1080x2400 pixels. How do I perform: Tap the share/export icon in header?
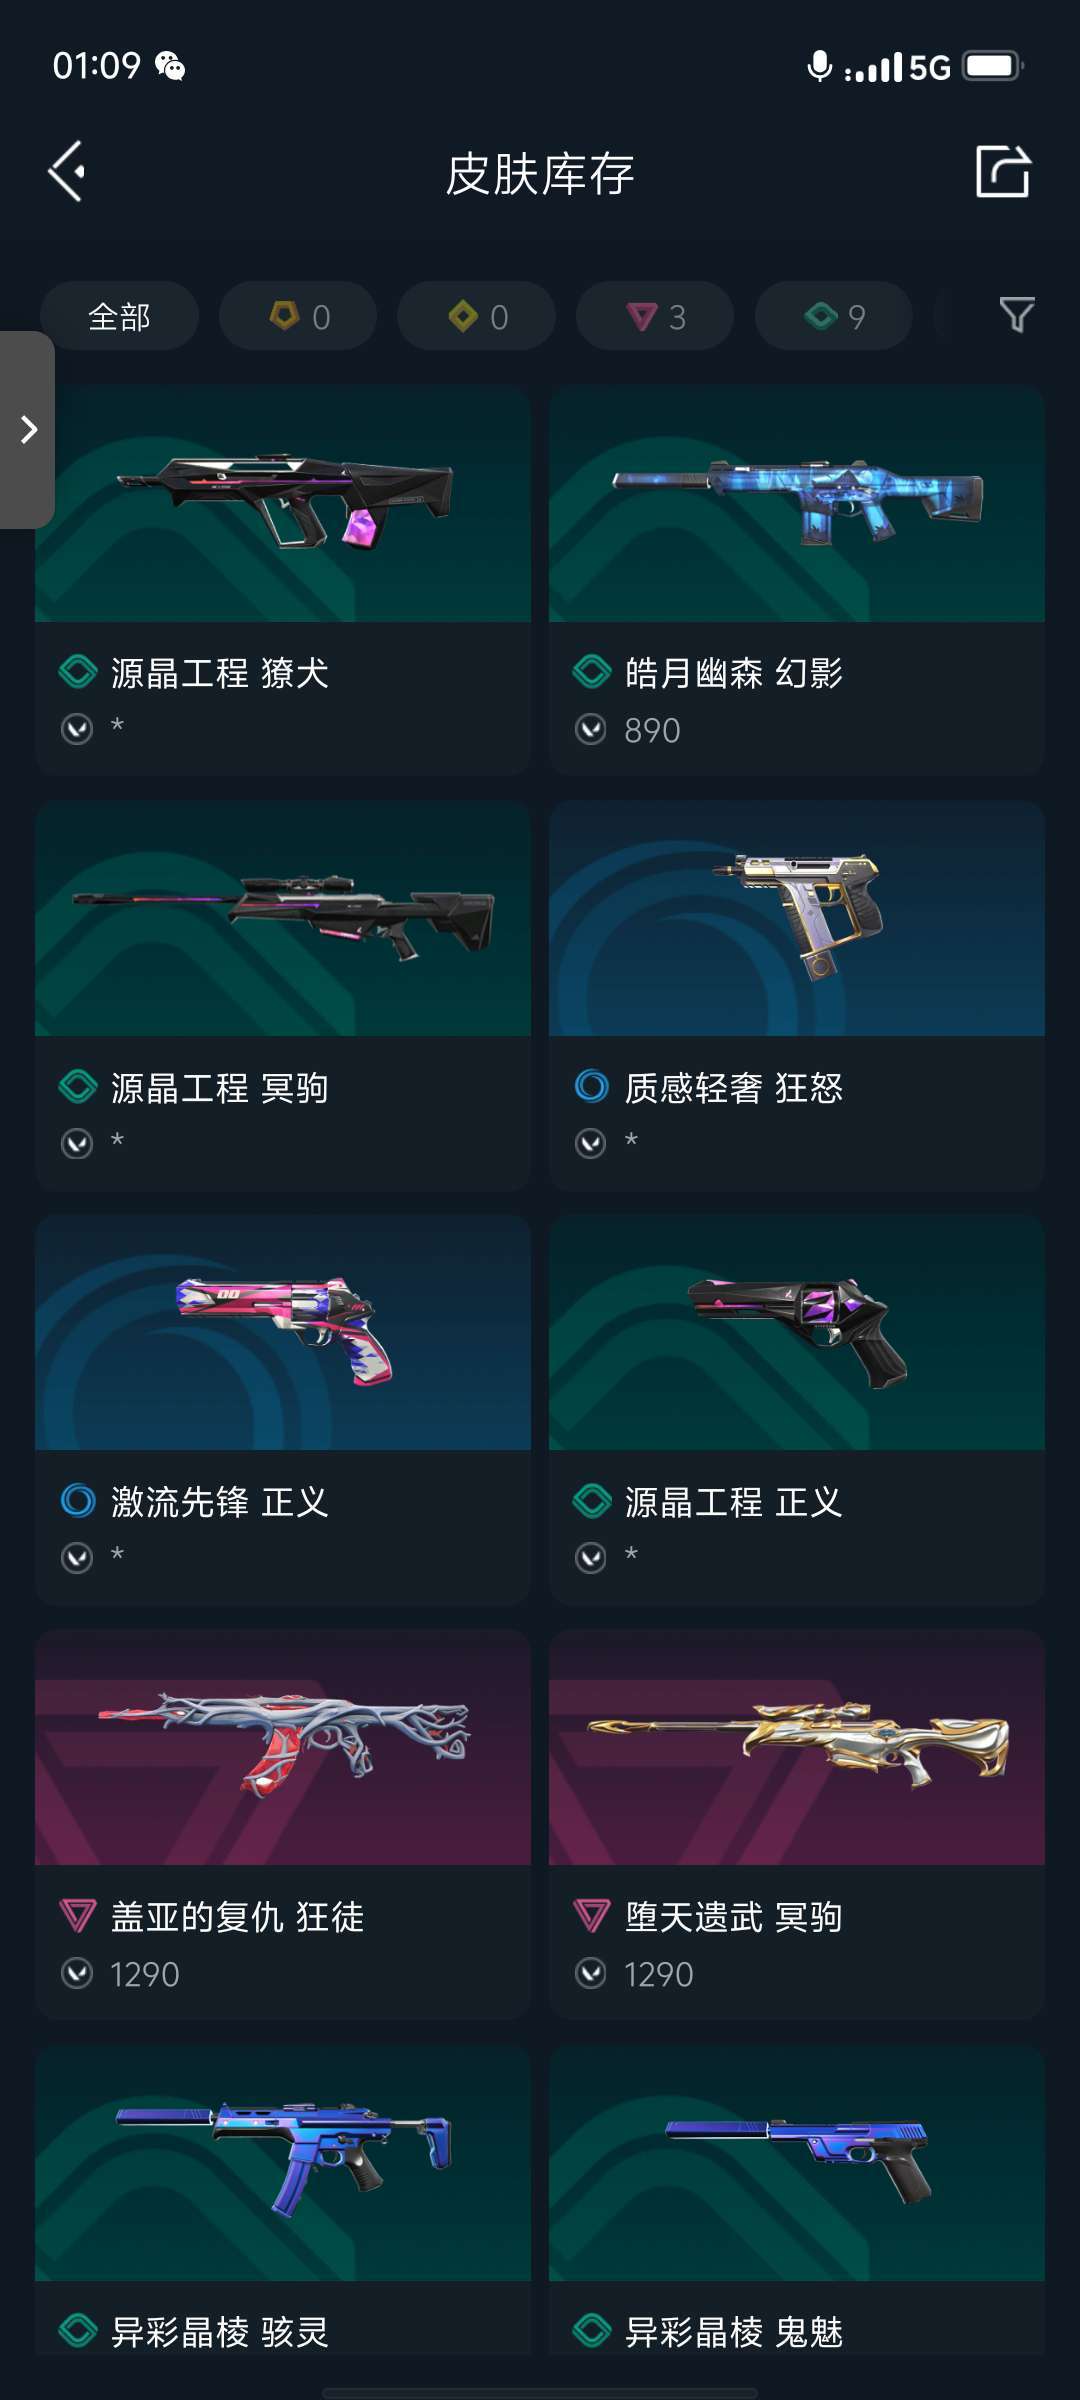tap(1003, 171)
